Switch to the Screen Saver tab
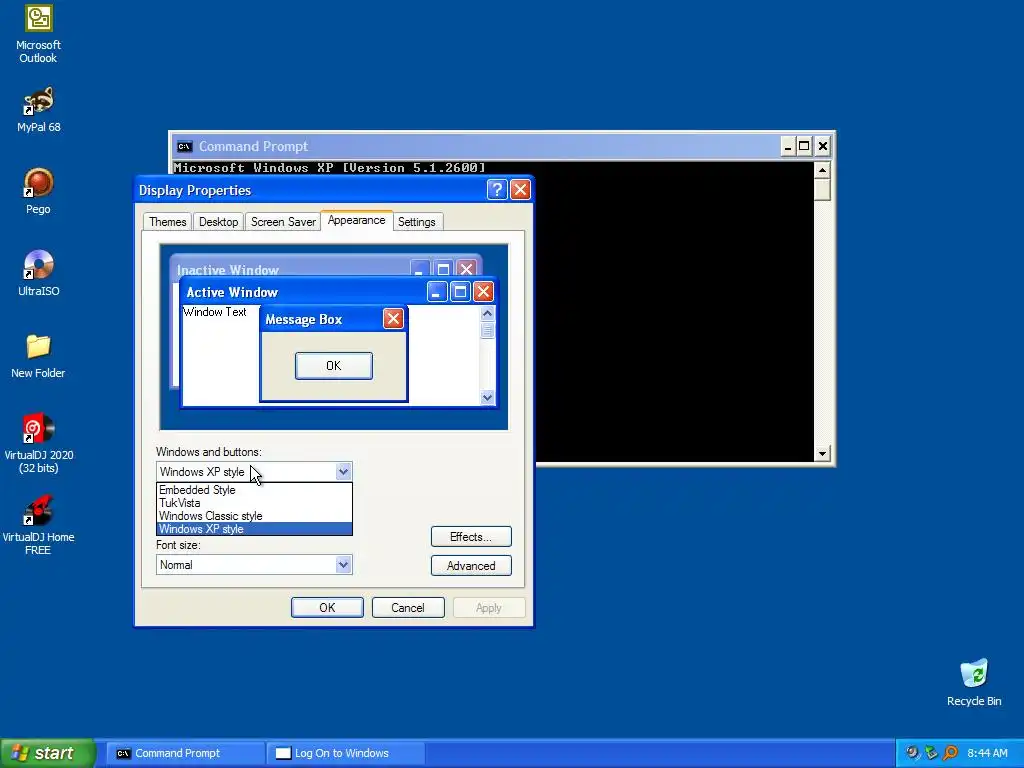The image size is (1024, 768). pos(283,222)
